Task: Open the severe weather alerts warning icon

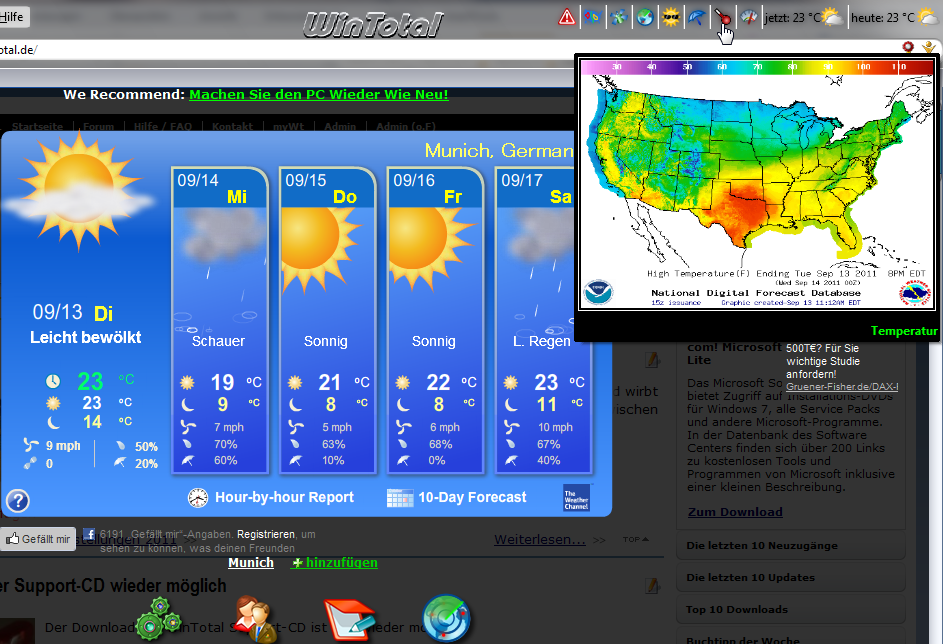Action: [567, 17]
